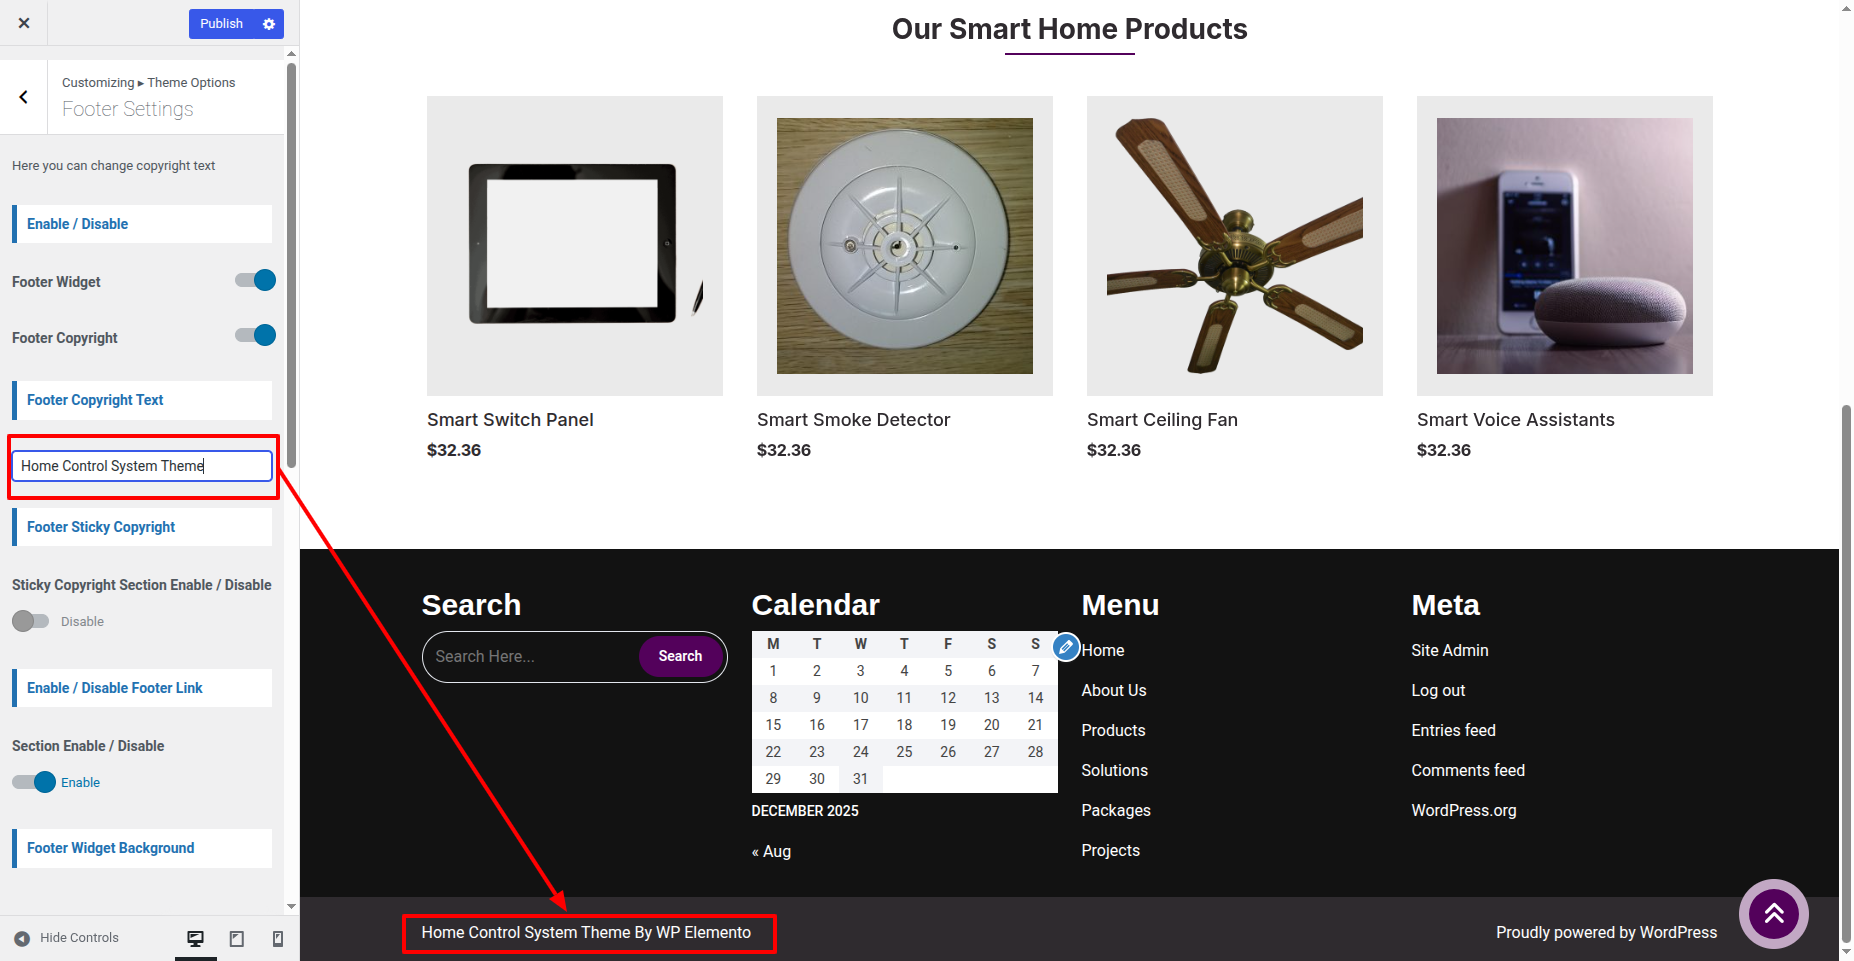Collapse the panel via Hide Controls
The image size is (1854, 961).
tap(67, 938)
